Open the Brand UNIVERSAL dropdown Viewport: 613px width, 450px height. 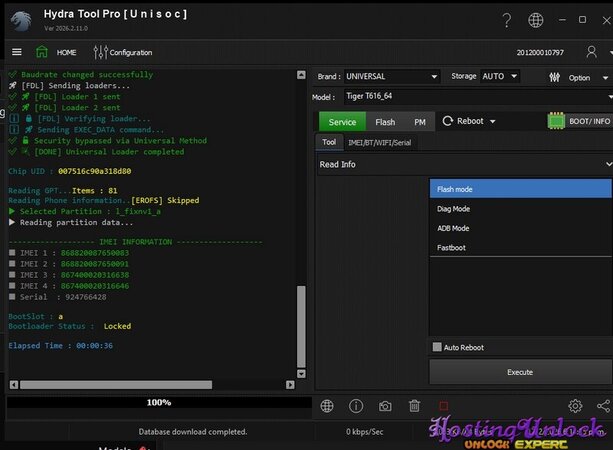tap(392, 76)
